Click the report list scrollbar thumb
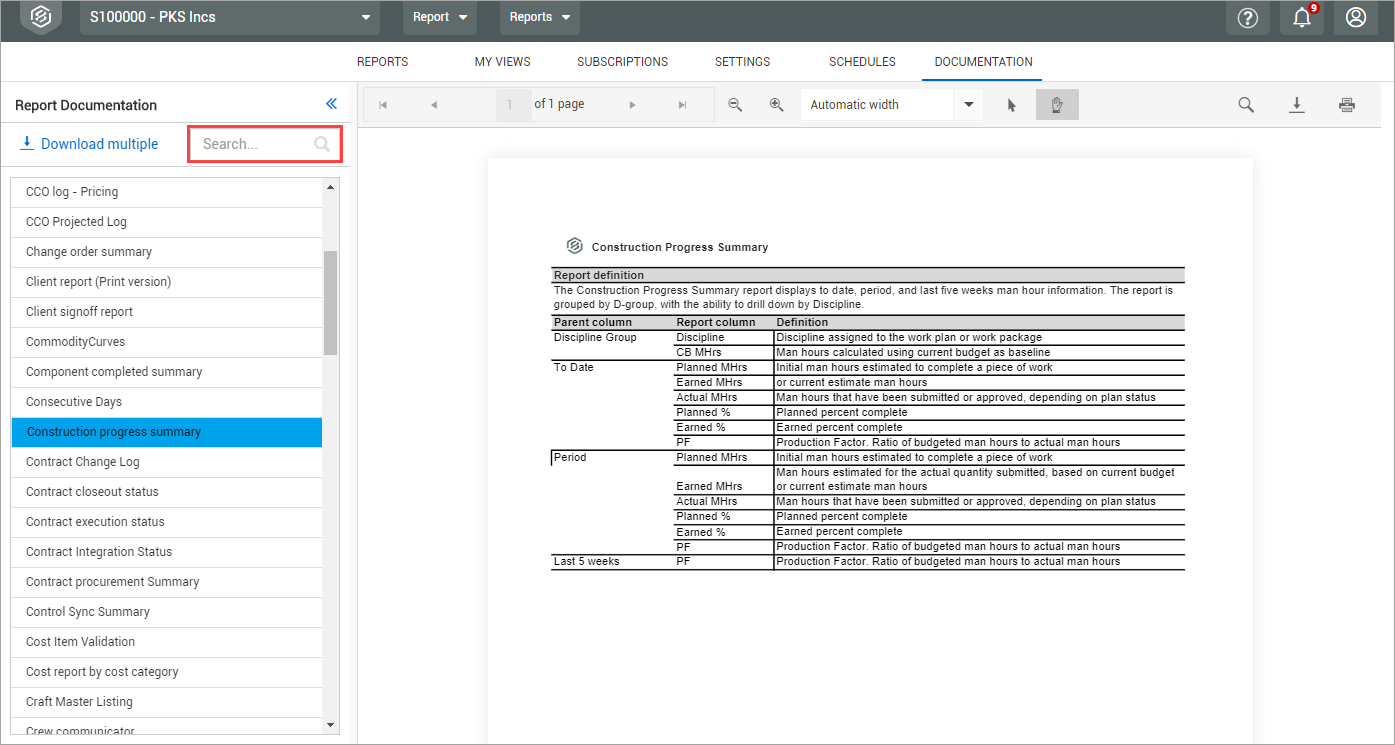The width and height of the screenshot is (1395, 745). click(x=331, y=302)
